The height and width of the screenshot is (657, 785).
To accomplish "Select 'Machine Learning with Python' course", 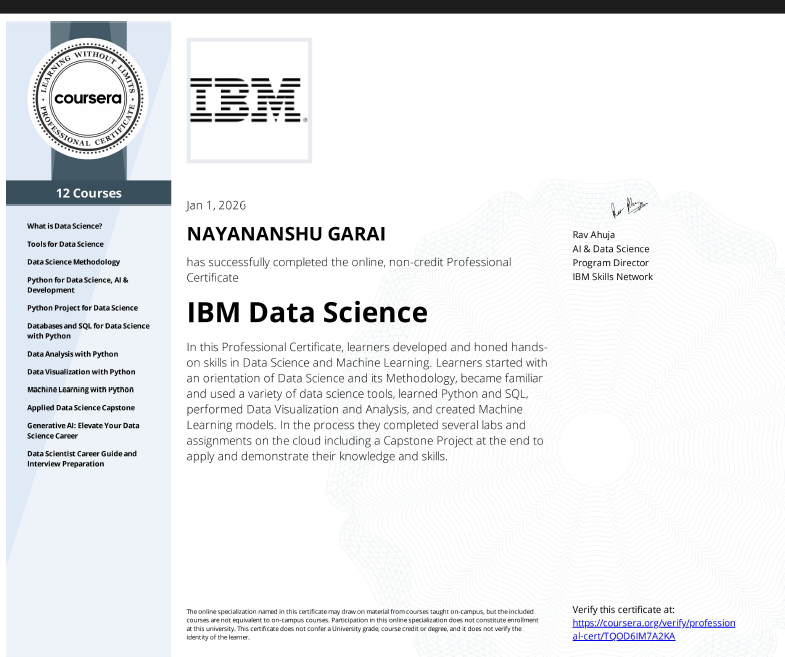I will coord(80,390).
